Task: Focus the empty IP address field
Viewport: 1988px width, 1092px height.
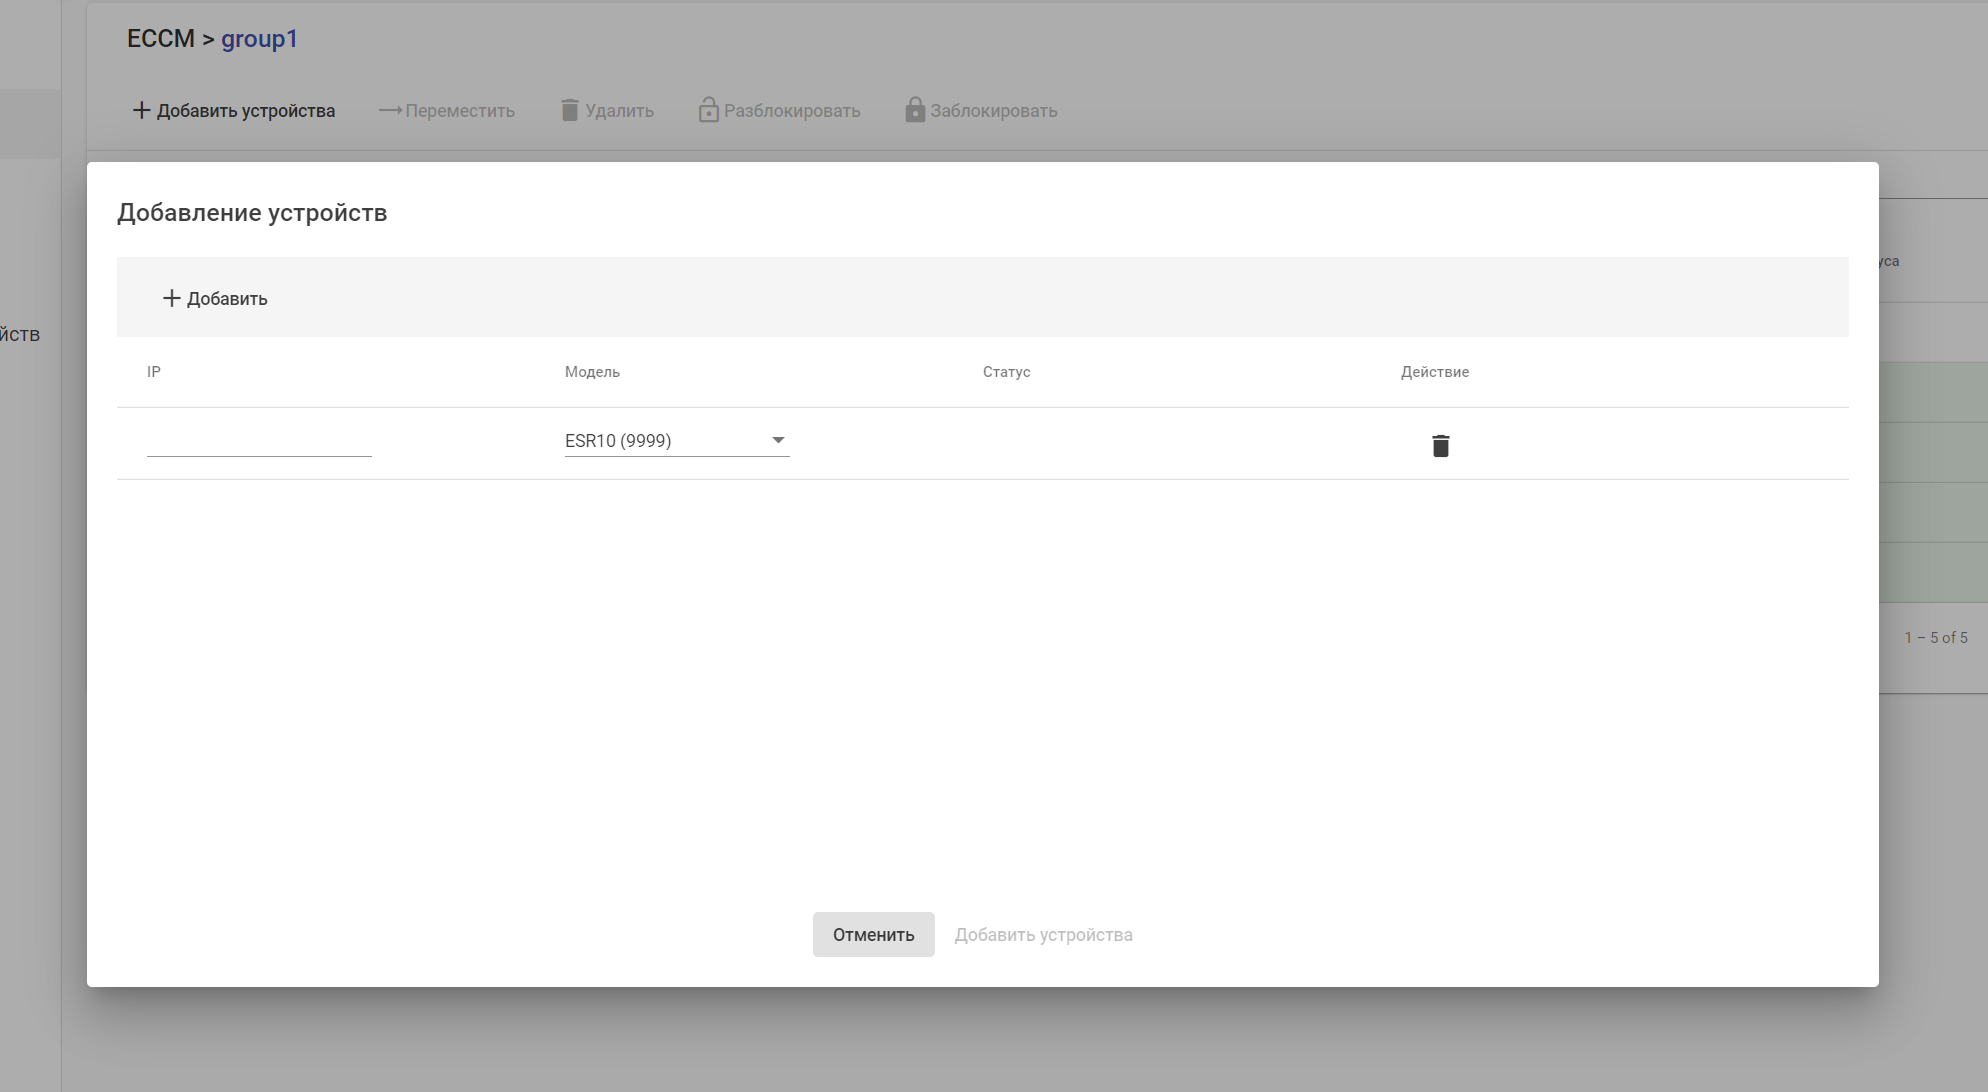Action: tap(259, 441)
